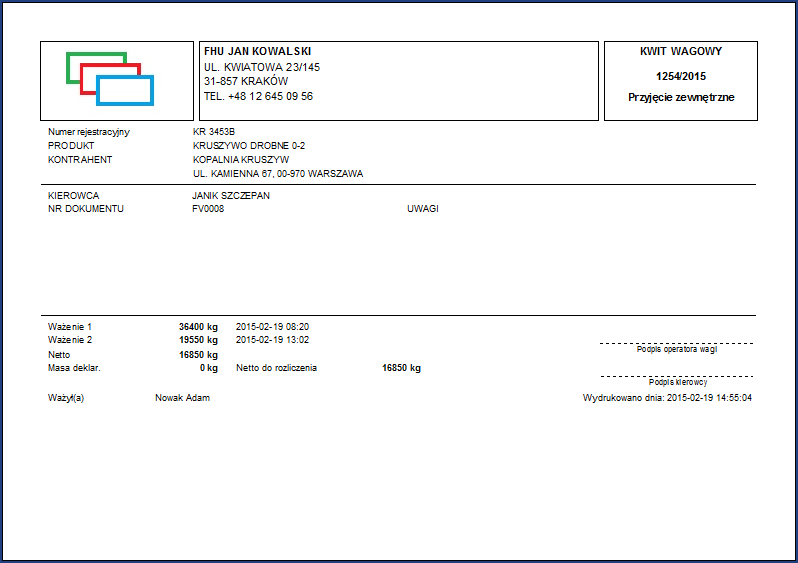798x563 pixels.
Task: Select the first weighing timestamp 2015-02-19 08:20
Action: 272,327
